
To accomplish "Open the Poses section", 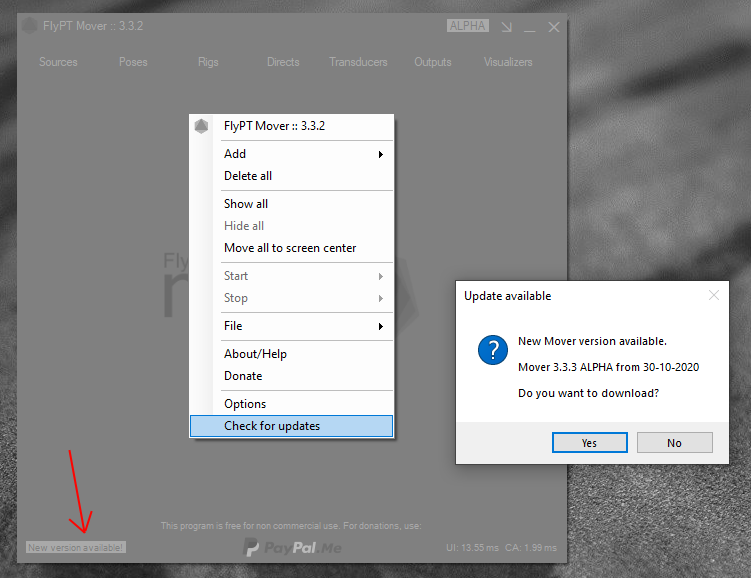I will point(133,62).
